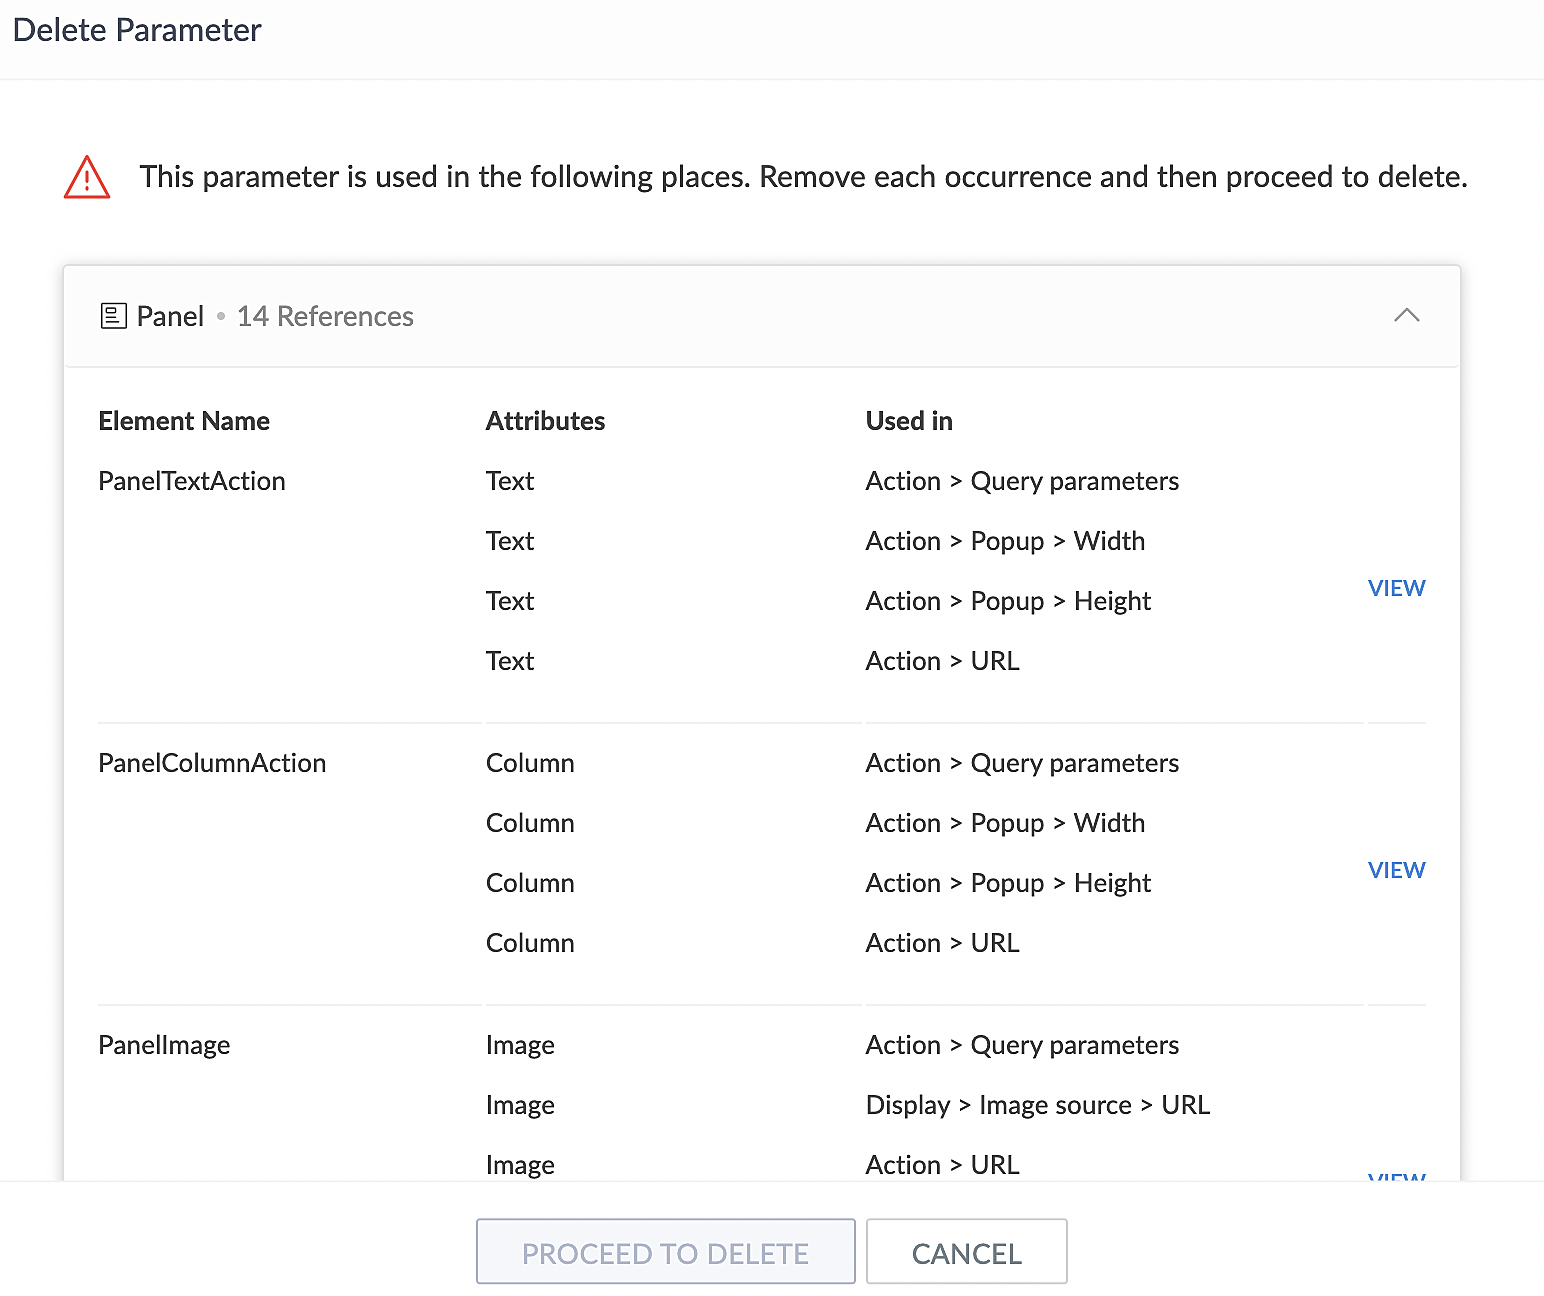The width and height of the screenshot is (1544, 1296).
Task: Select the PanelTextAction element name
Action: [192, 481]
